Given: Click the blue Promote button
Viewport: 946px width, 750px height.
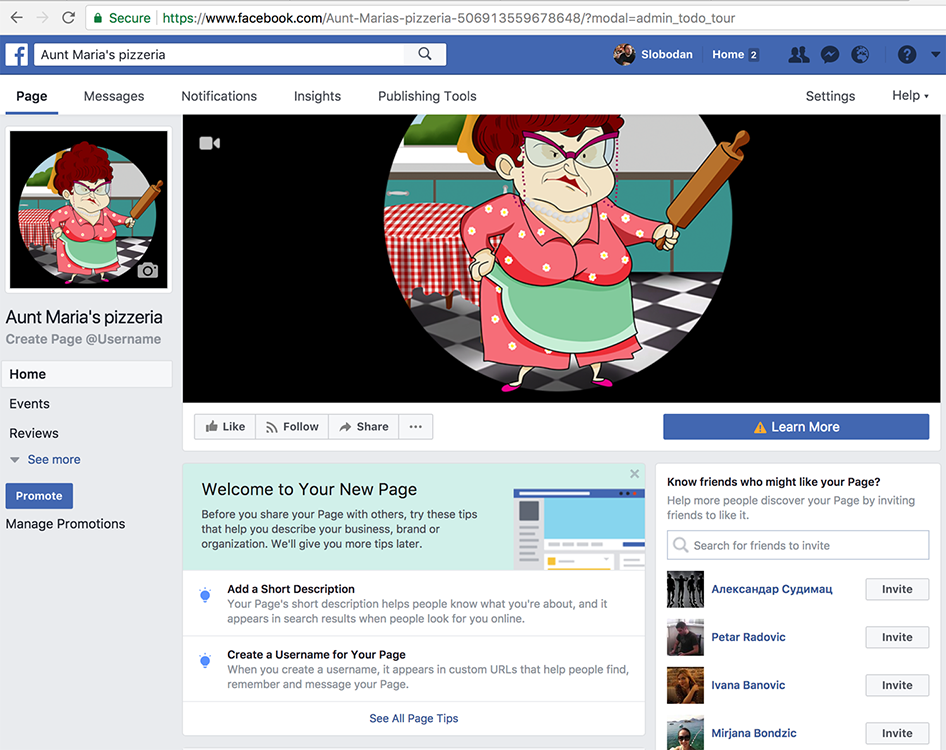Looking at the screenshot, I should click(39, 496).
